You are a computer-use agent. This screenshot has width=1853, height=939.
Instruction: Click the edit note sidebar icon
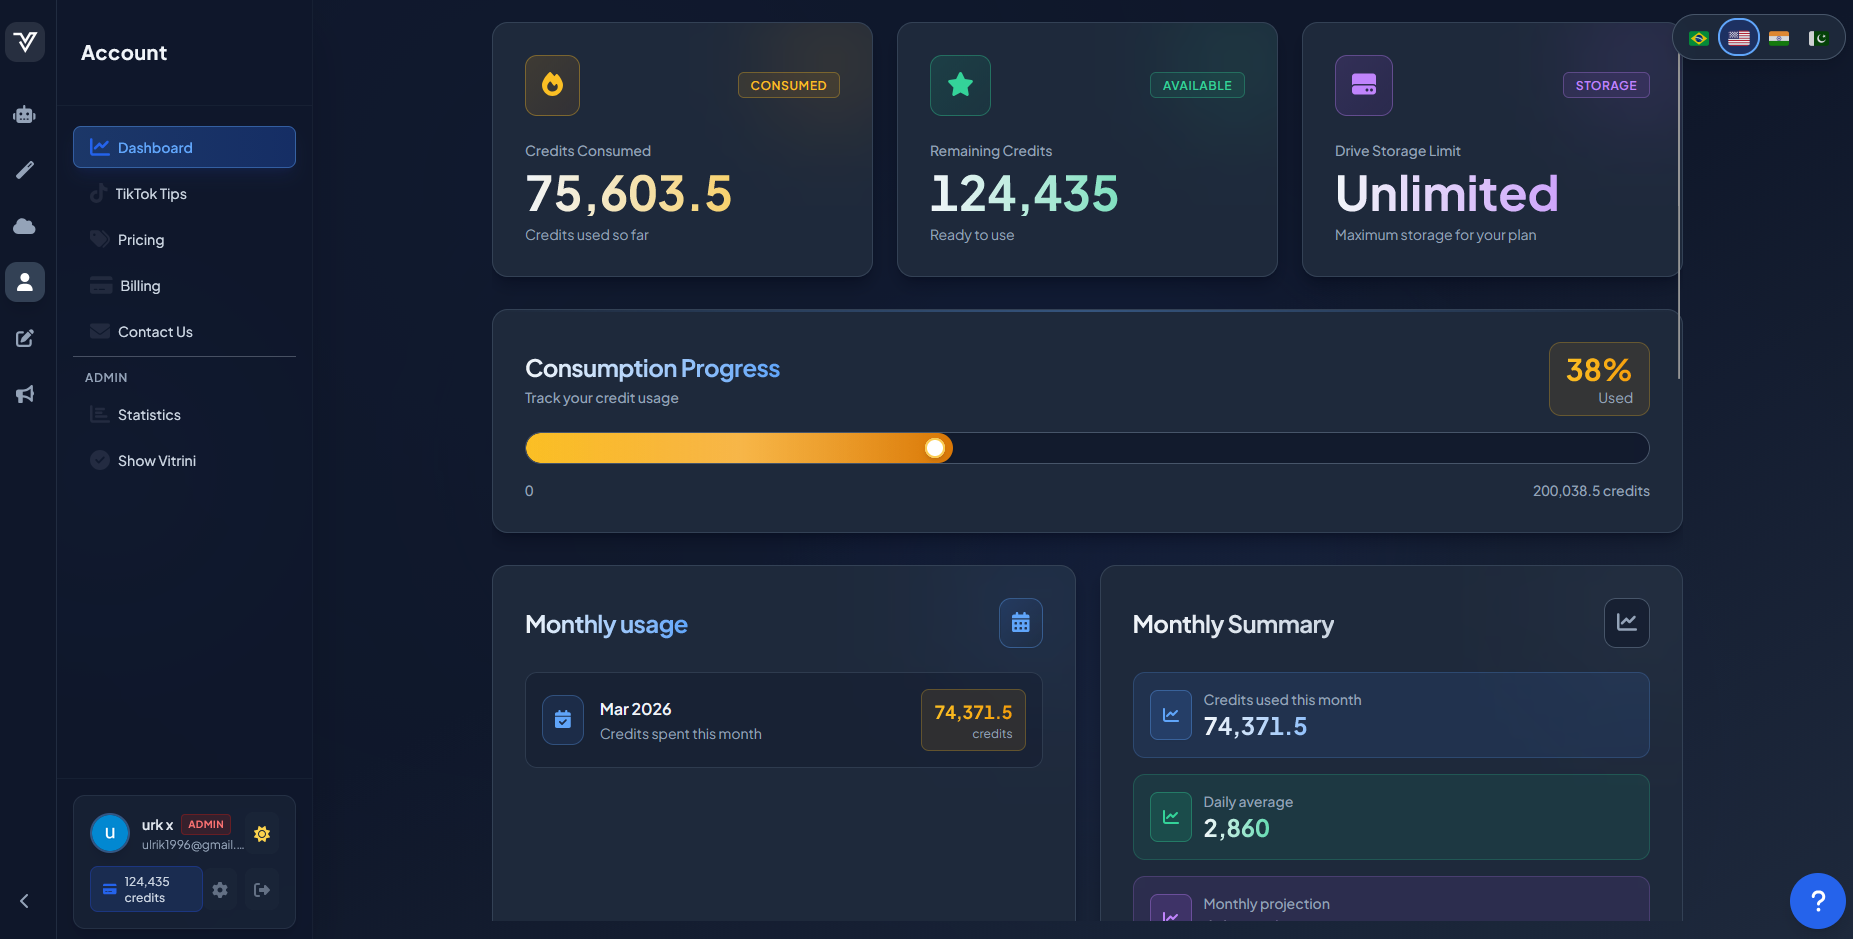pos(25,338)
